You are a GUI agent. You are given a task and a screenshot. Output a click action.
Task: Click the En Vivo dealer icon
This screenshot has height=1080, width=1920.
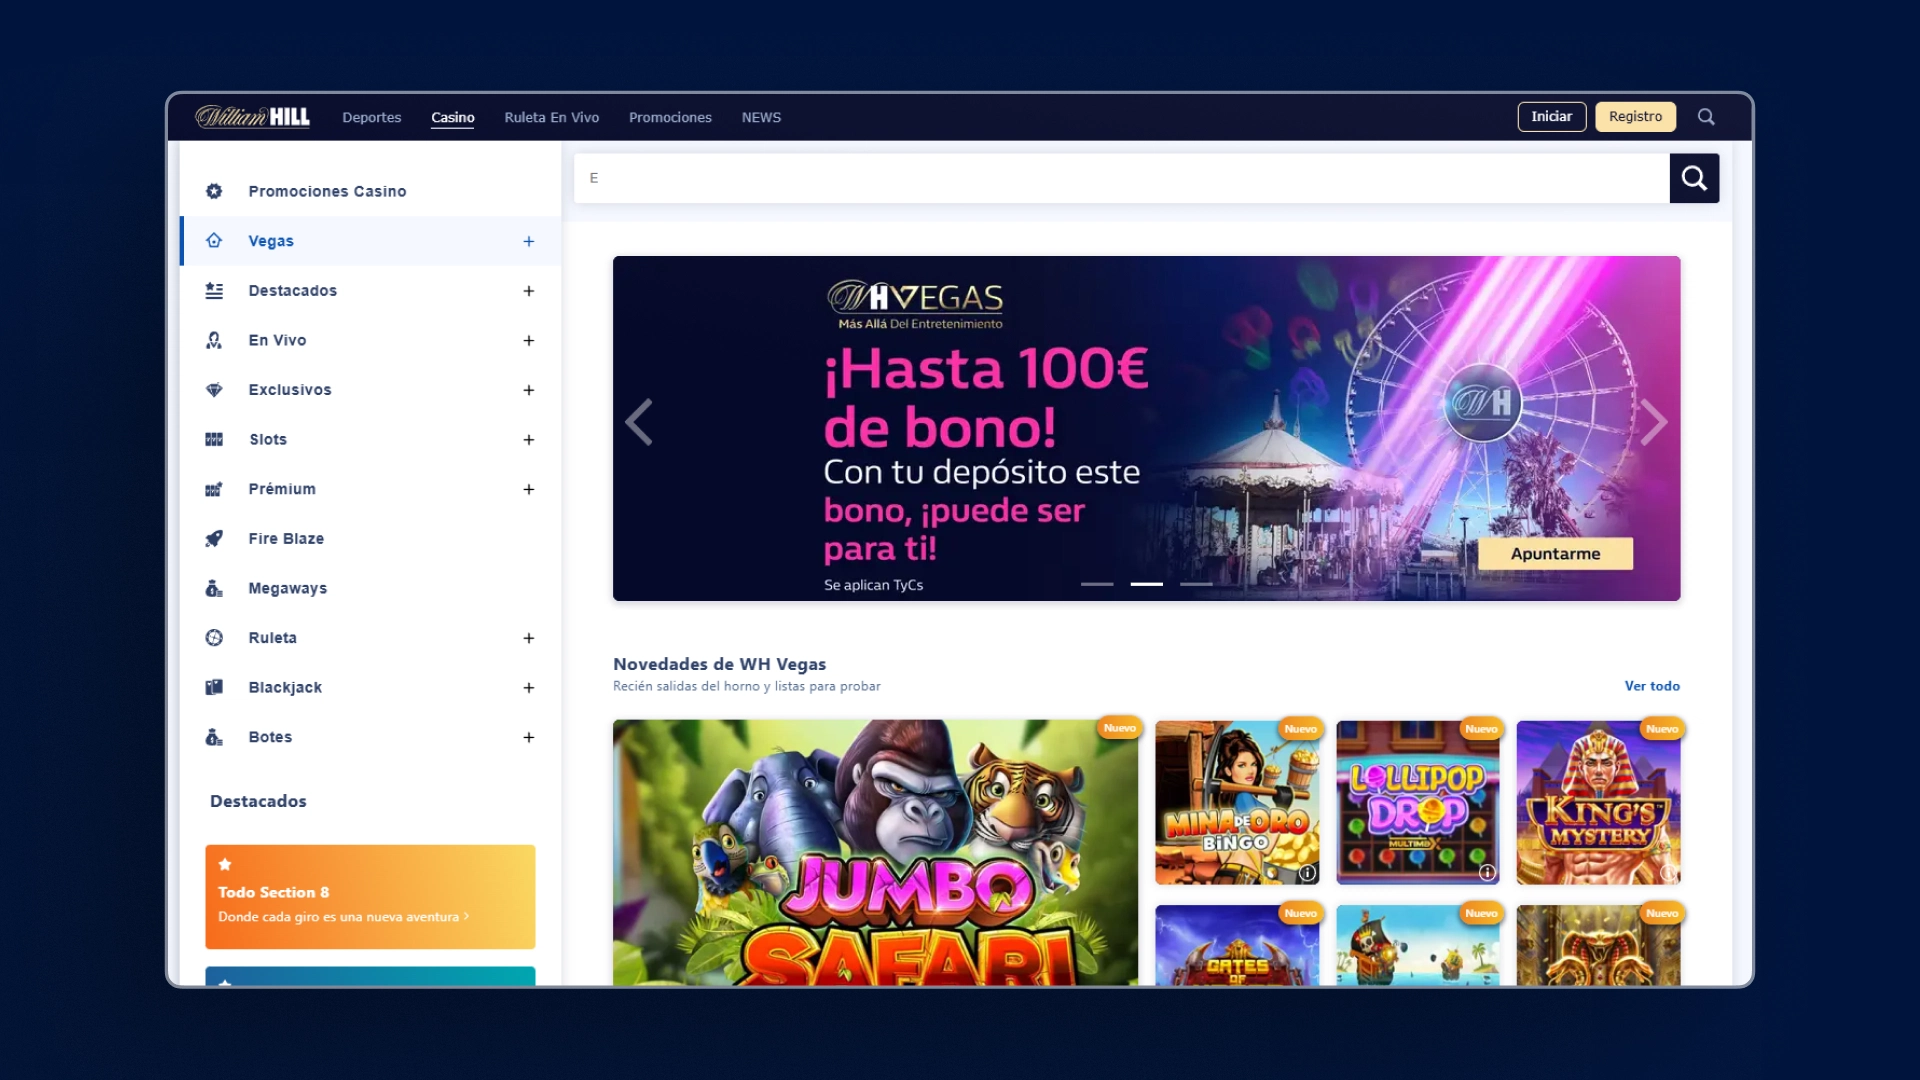(214, 340)
